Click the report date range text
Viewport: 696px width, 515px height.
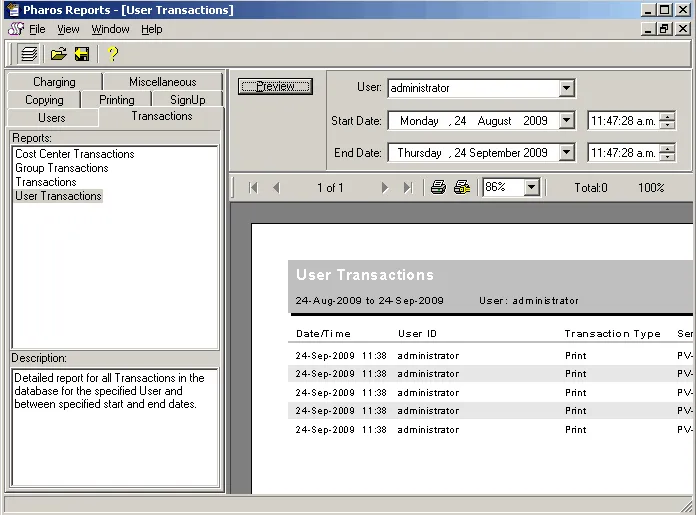click(x=370, y=301)
